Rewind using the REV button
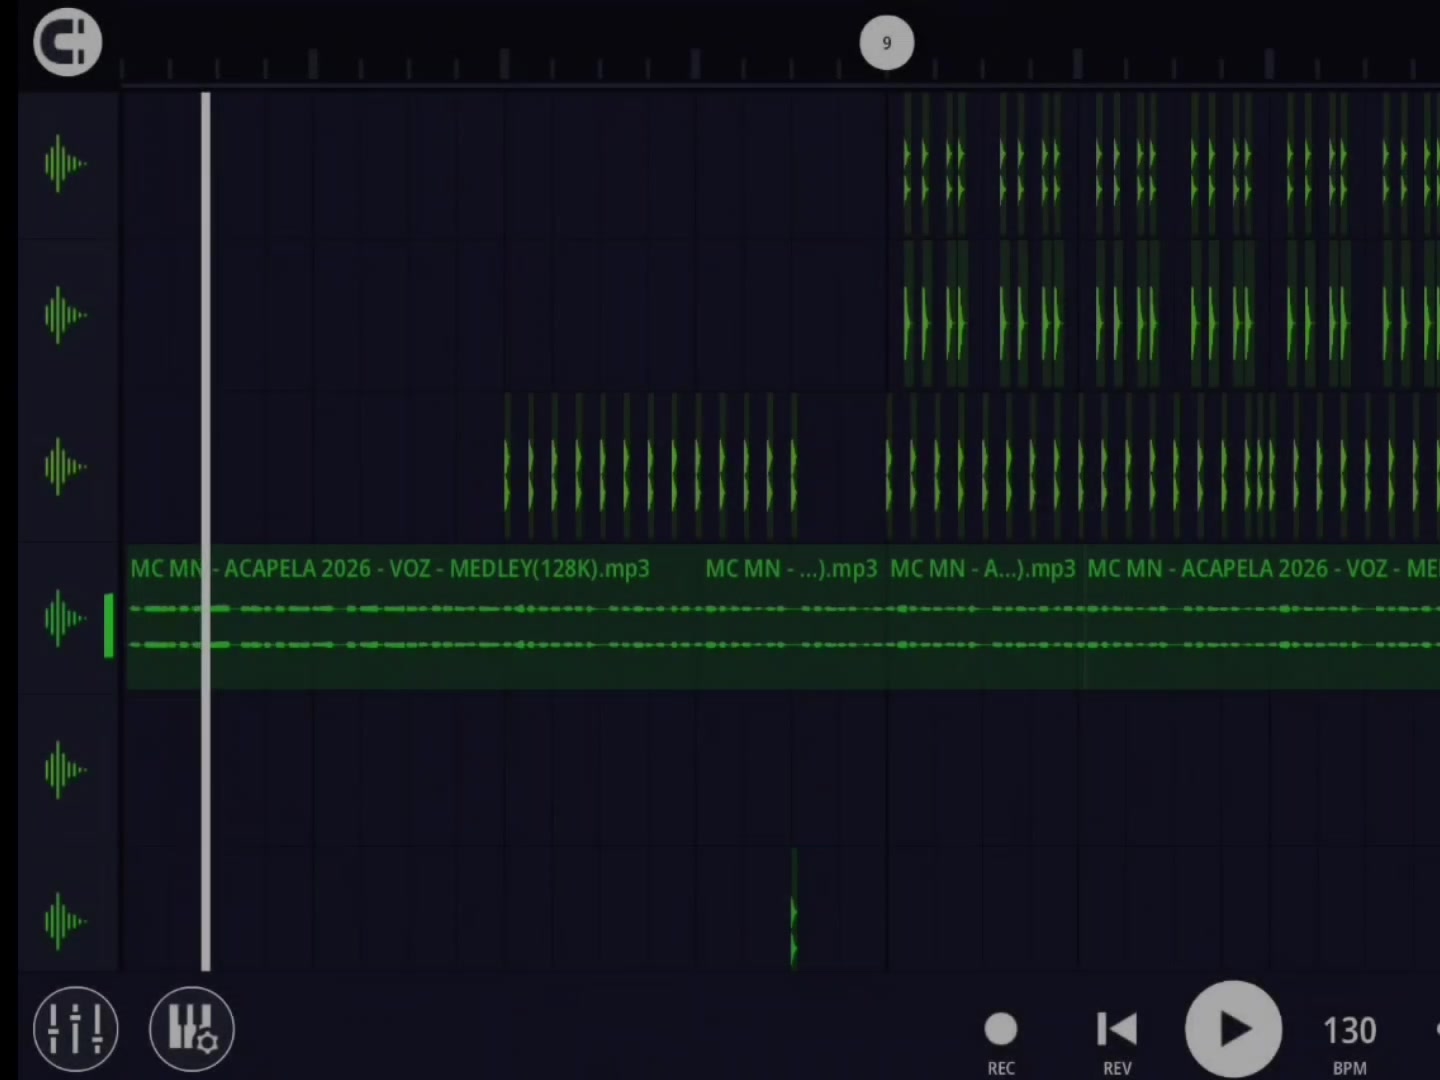 pyautogui.click(x=1117, y=1042)
